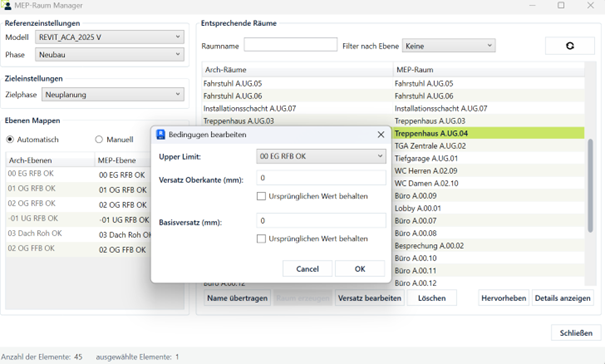Select MEP-Raum row Büro A.00.08
605x364 pixels.
[x=488, y=233]
